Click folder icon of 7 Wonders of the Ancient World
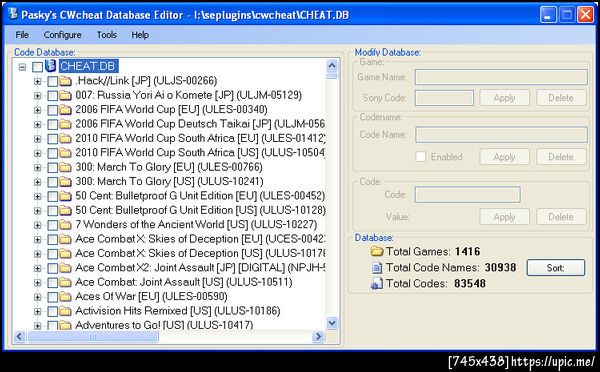Screen dimensions: 600x372 [x=65, y=225]
